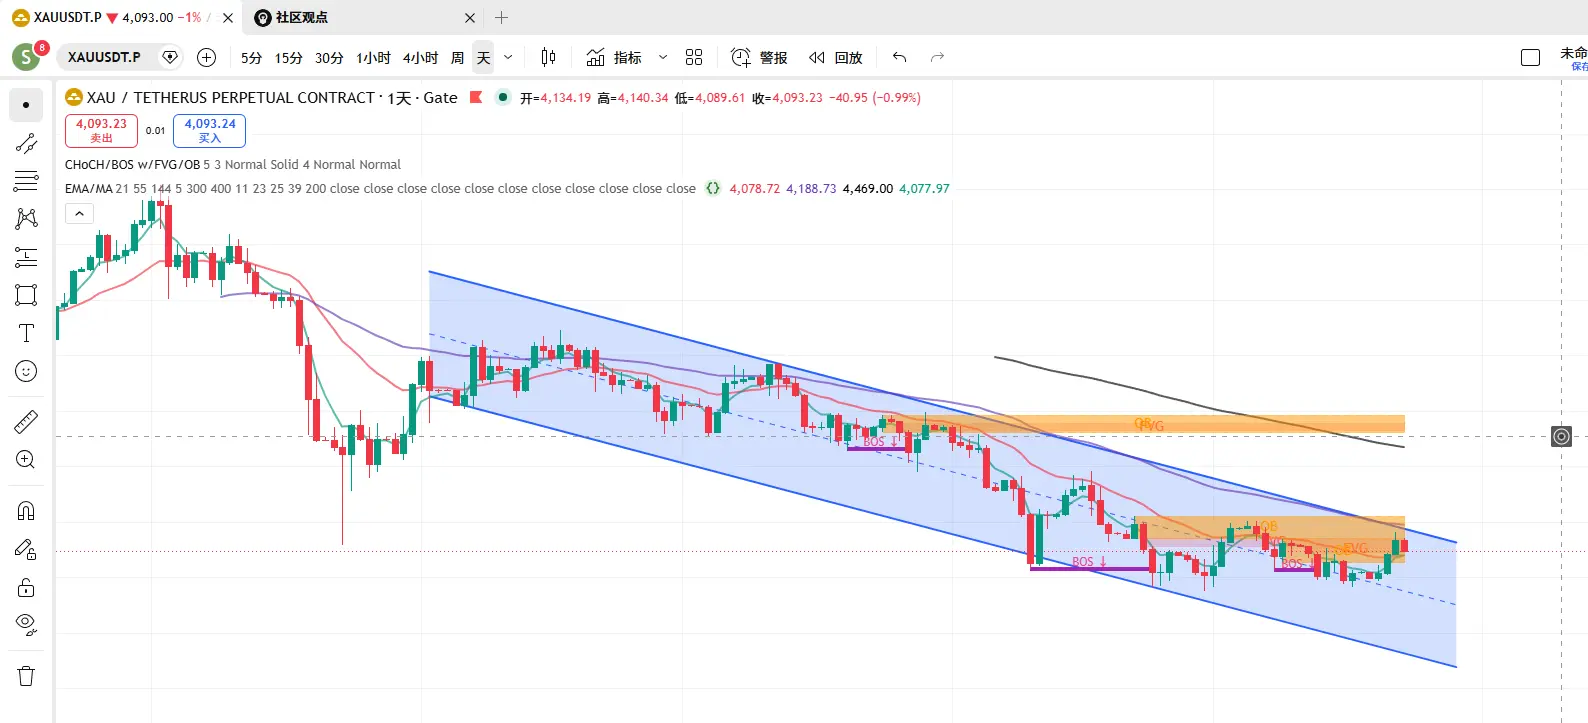Viewport: 1588px width, 723px height.
Task: Activate the zoom in tool
Action: point(26,459)
